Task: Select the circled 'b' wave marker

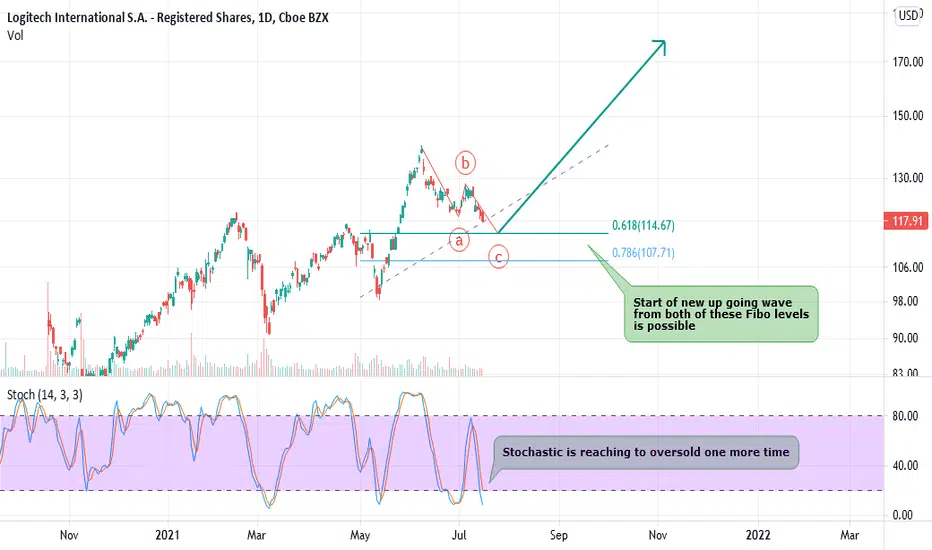Action: coord(465,163)
